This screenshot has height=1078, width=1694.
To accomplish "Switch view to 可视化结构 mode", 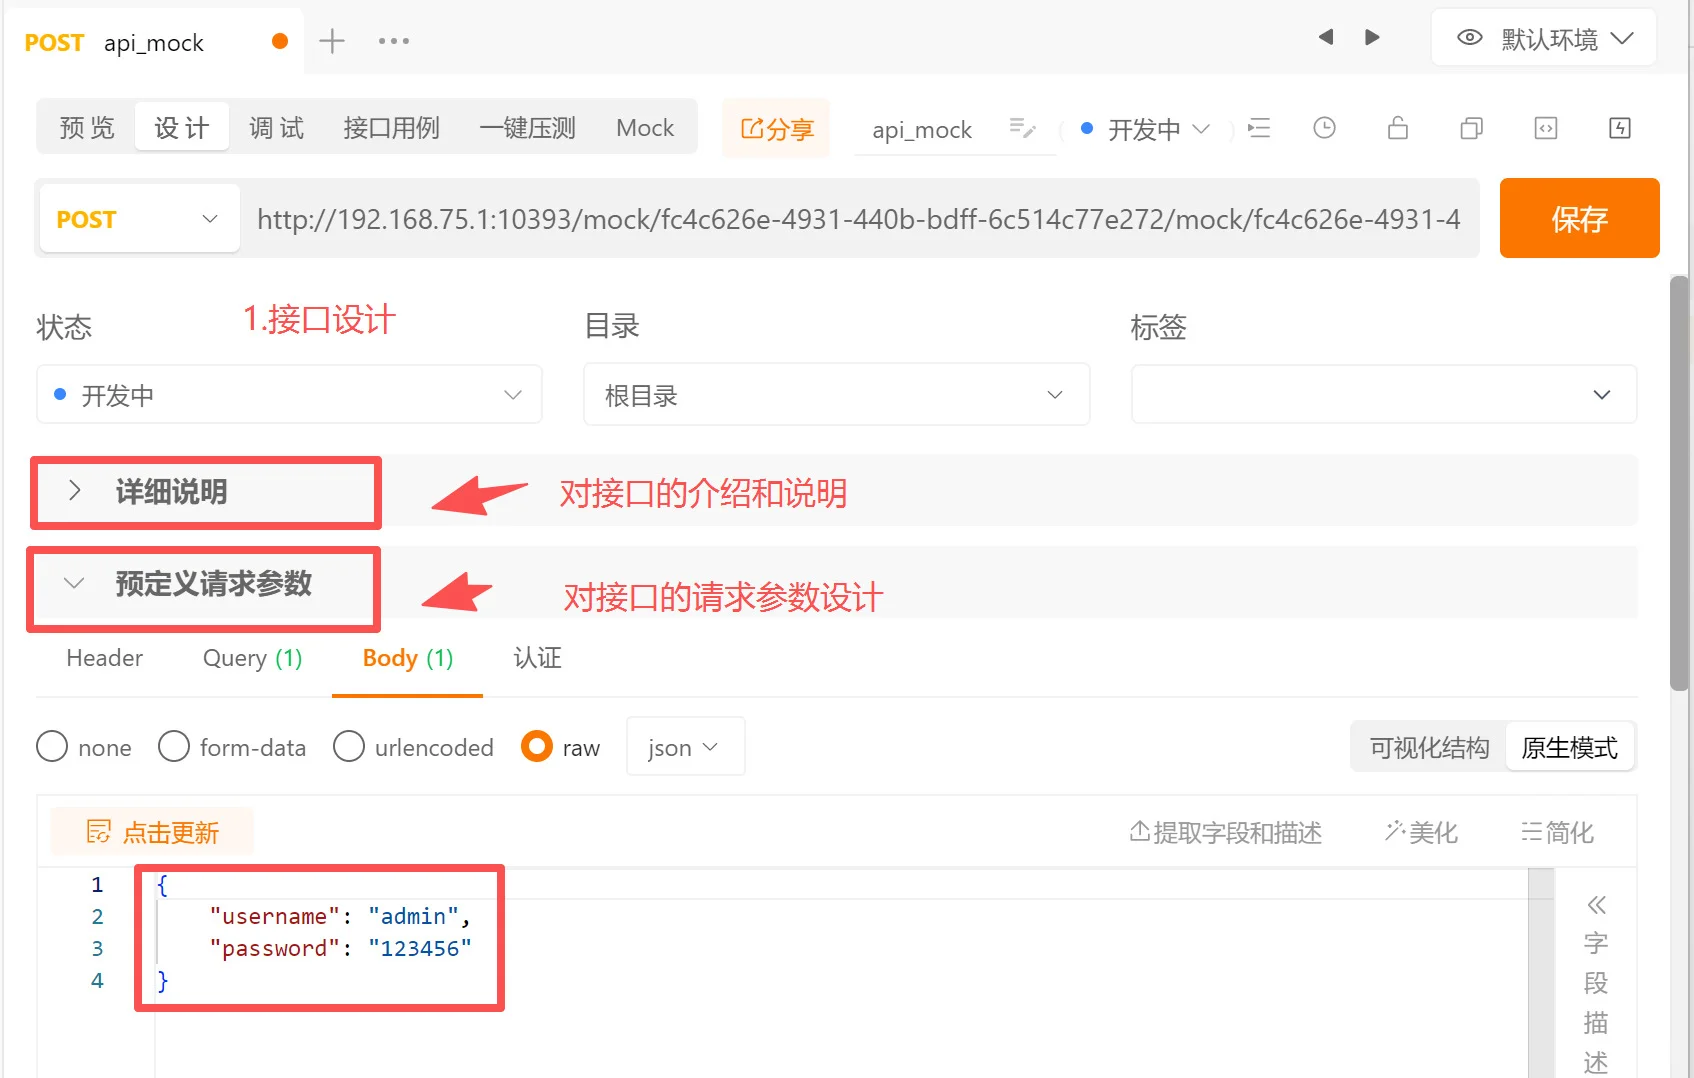I will coord(1427,746).
